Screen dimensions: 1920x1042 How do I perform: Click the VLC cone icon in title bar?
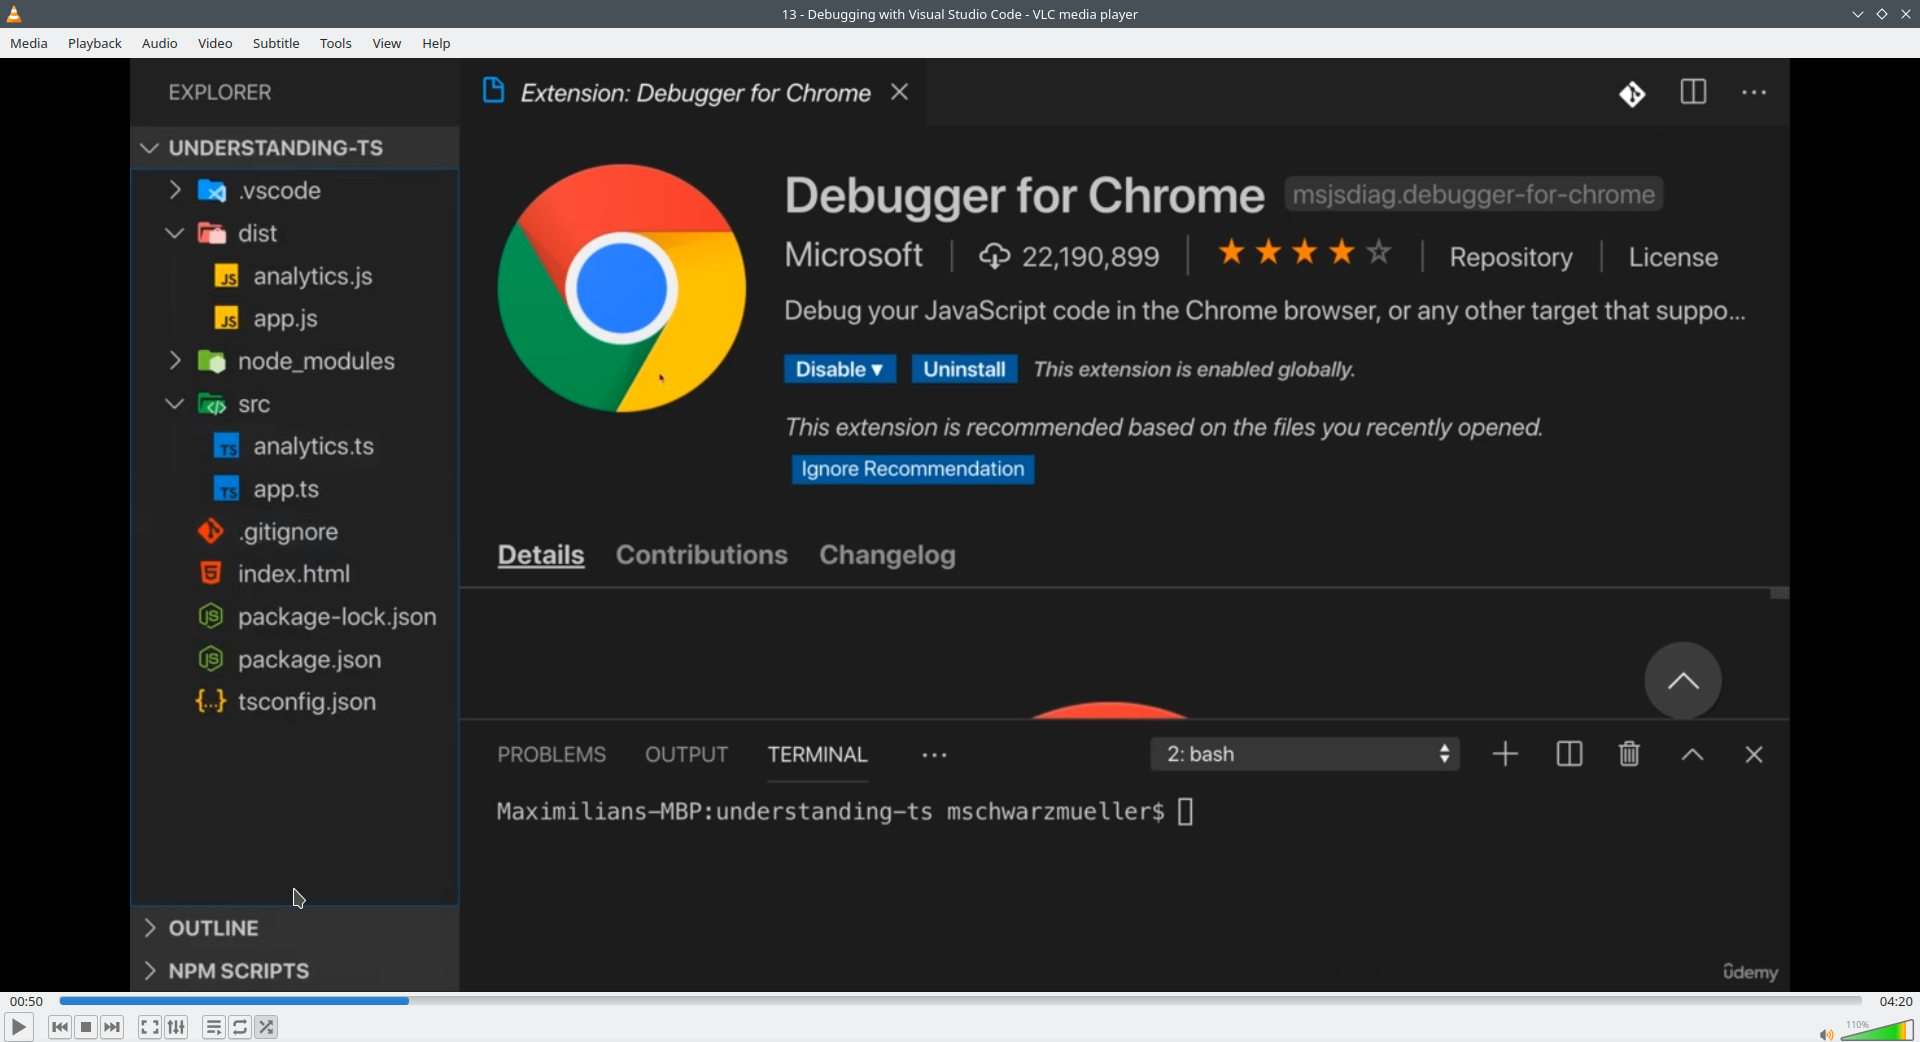[14, 14]
